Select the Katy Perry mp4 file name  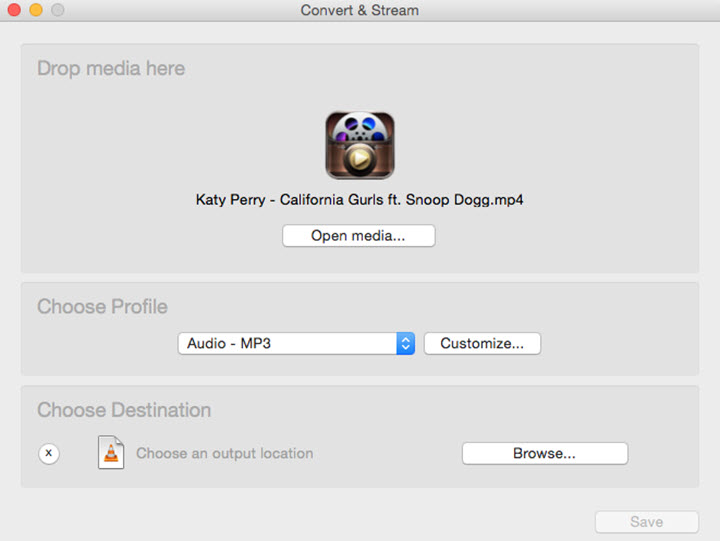click(360, 200)
